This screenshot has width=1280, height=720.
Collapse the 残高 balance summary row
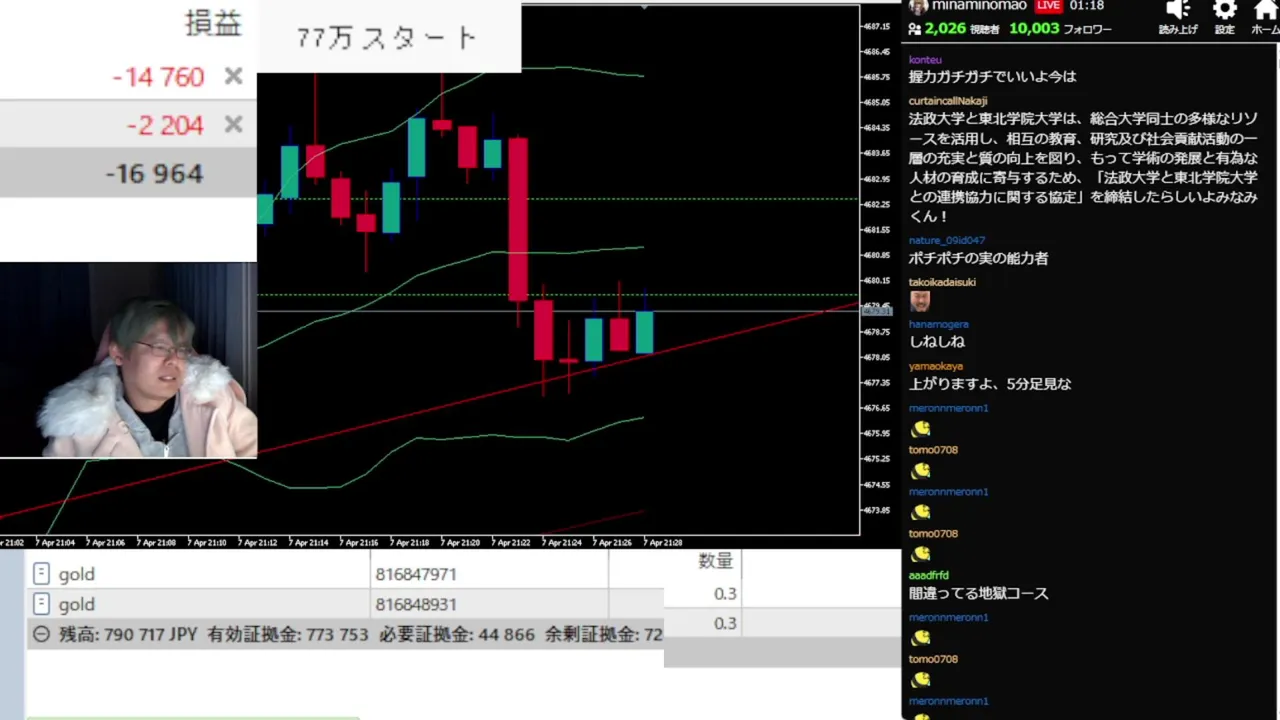41,634
